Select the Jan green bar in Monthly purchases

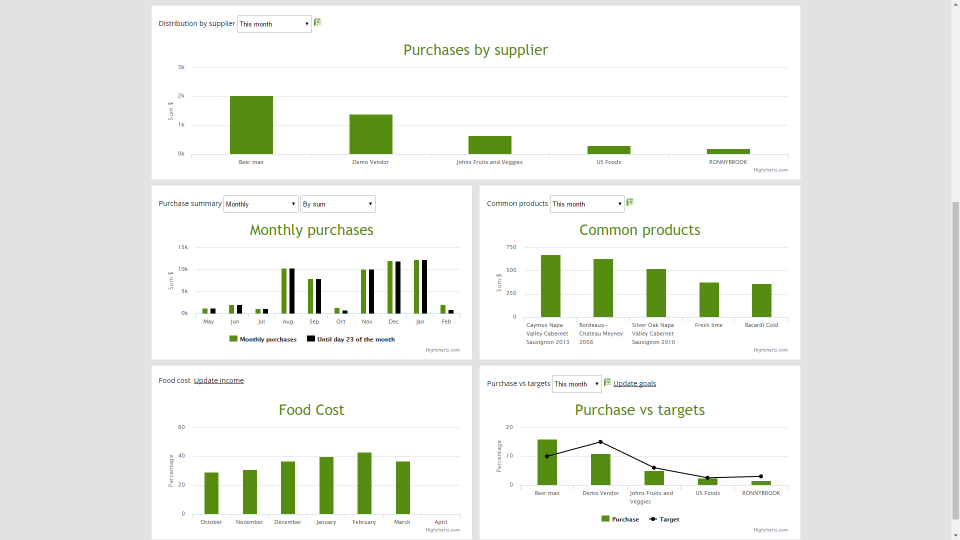416,287
